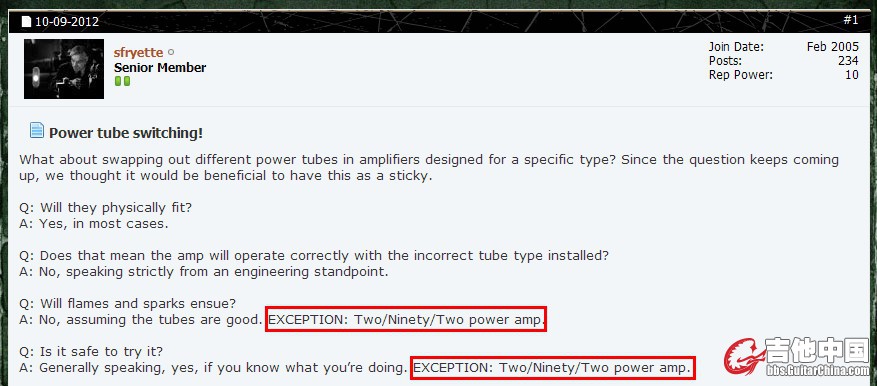Click the GuitarChina dragon logo watermark
This screenshot has height=386, width=877.
pyautogui.click(x=744, y=356)
